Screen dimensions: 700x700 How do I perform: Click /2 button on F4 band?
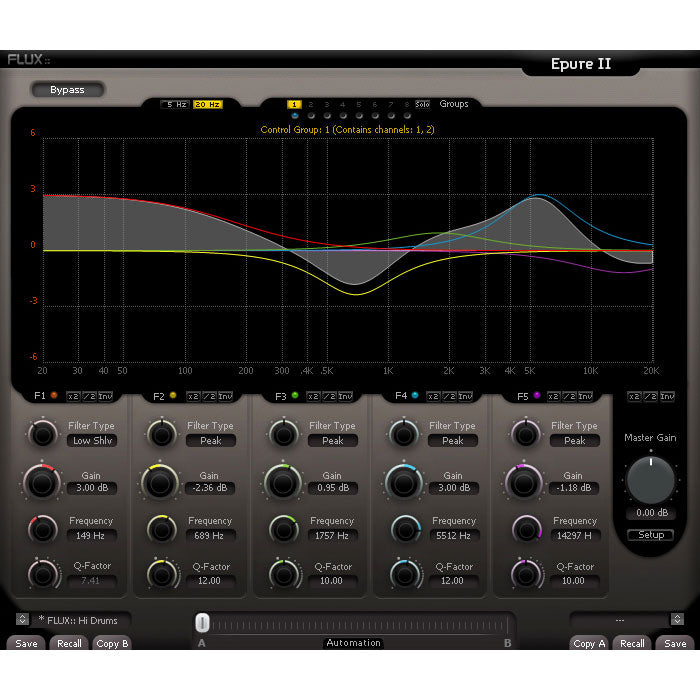(x=449, y=396)
